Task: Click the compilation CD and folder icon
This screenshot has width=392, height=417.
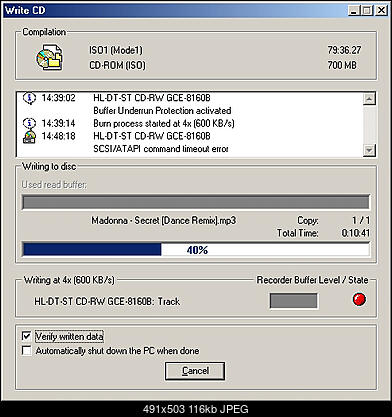Action: [49, 58]
